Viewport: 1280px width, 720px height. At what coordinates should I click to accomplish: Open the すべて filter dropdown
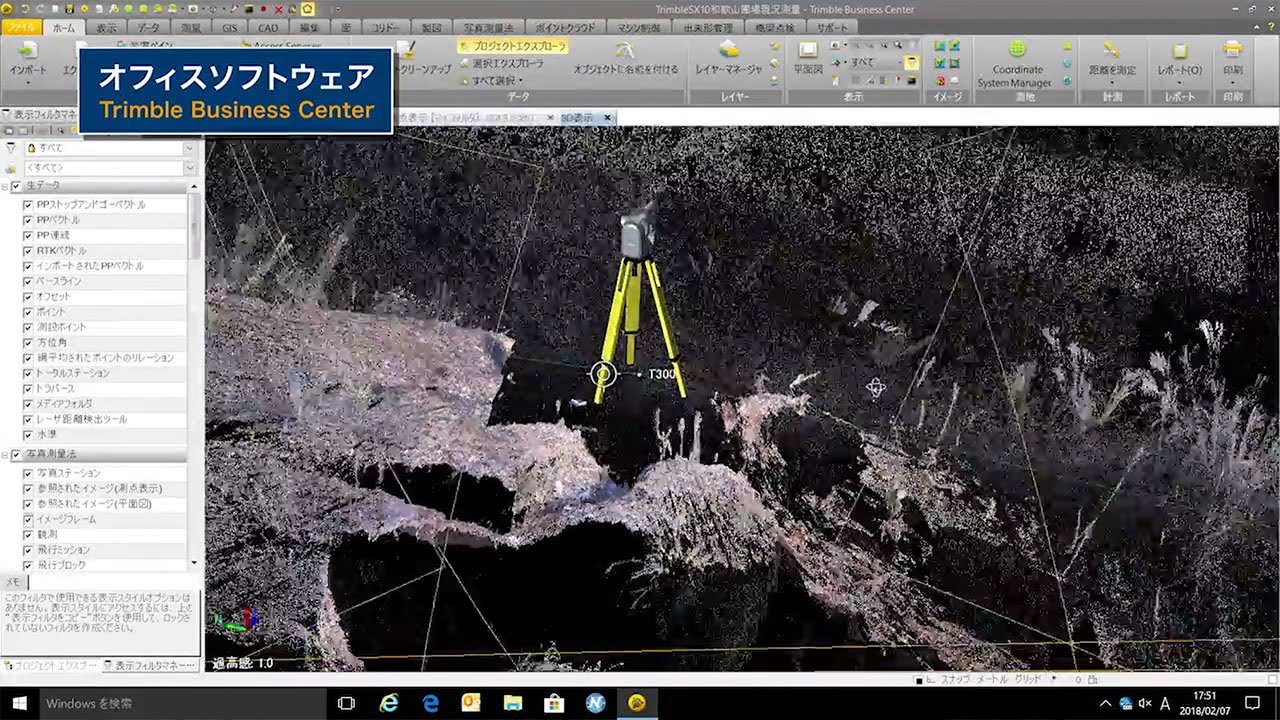coord(189,148)
